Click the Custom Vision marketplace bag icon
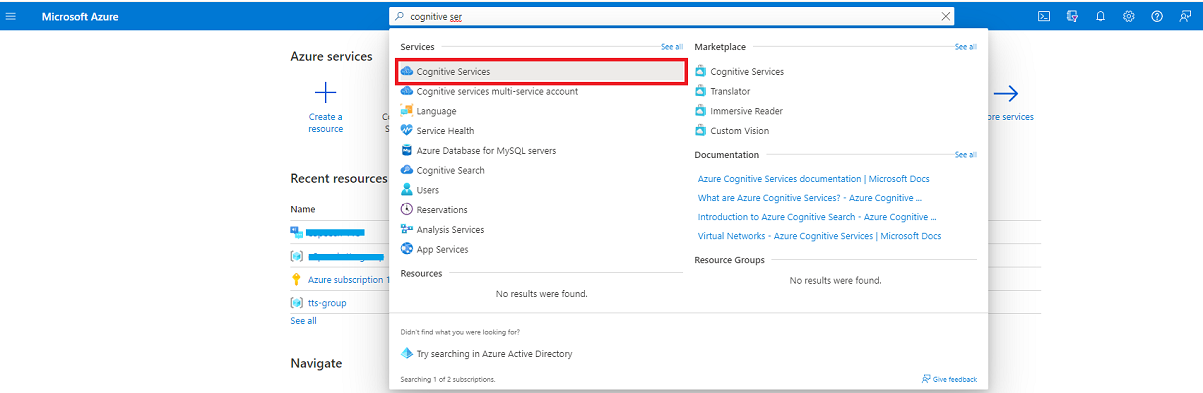1203x393 pixels. coord(700,131)
